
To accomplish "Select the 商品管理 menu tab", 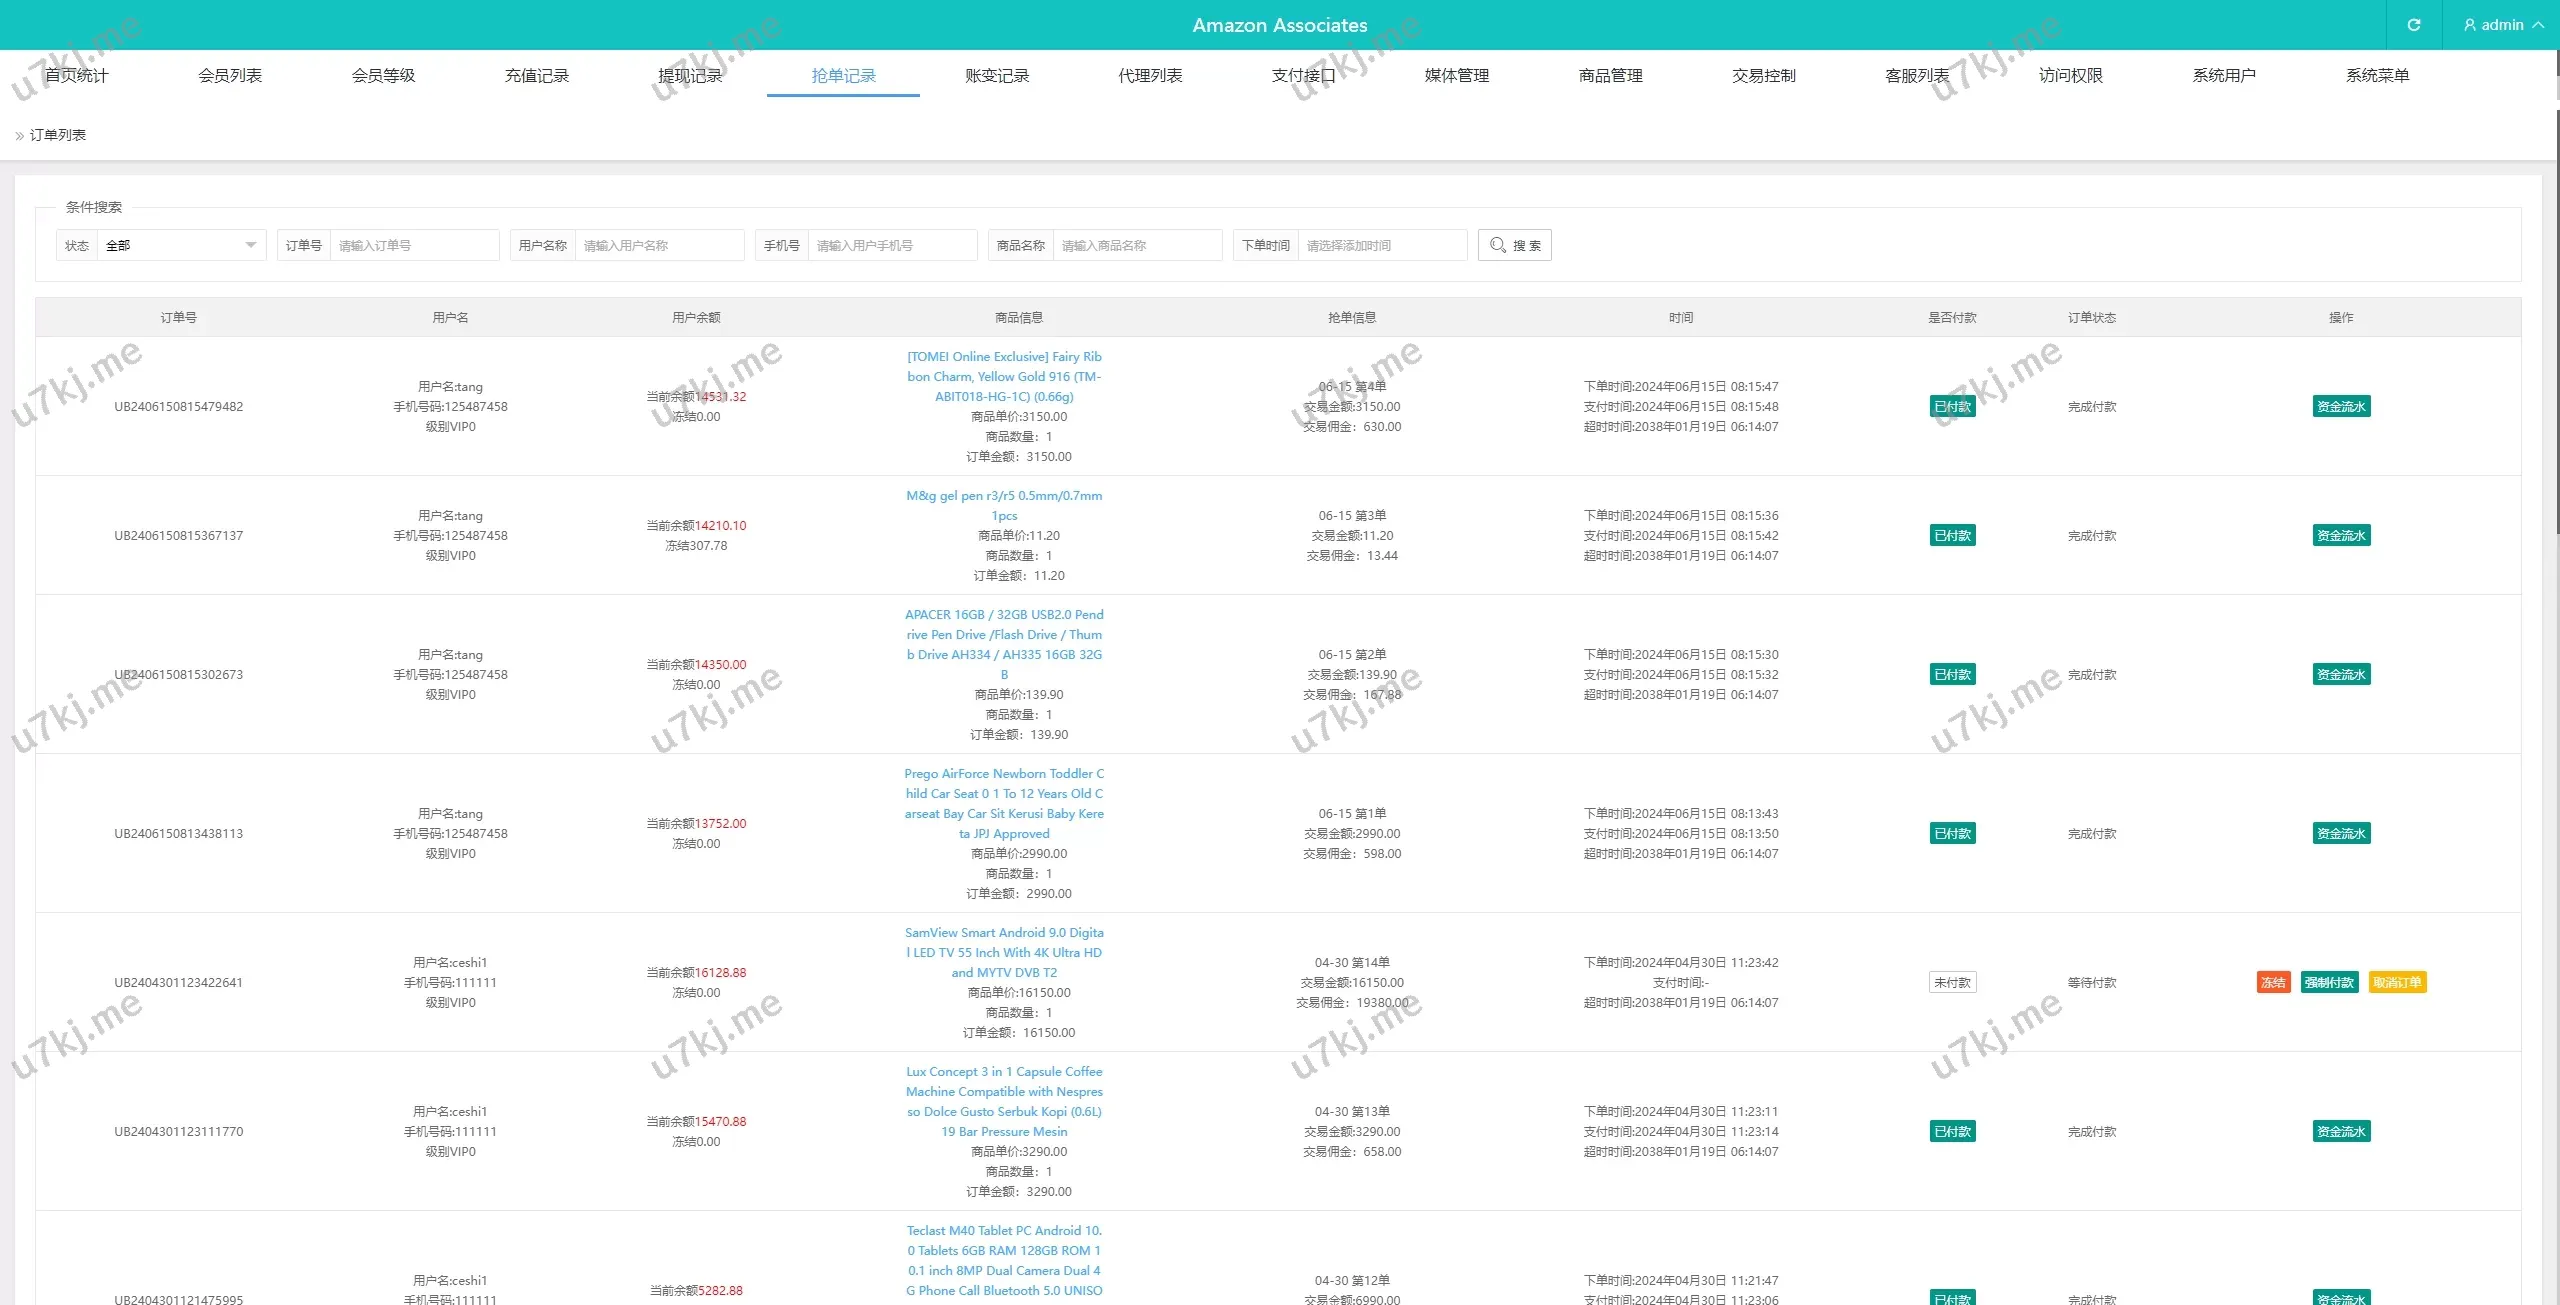I will pyautogui.click(x=1610, y=76).
